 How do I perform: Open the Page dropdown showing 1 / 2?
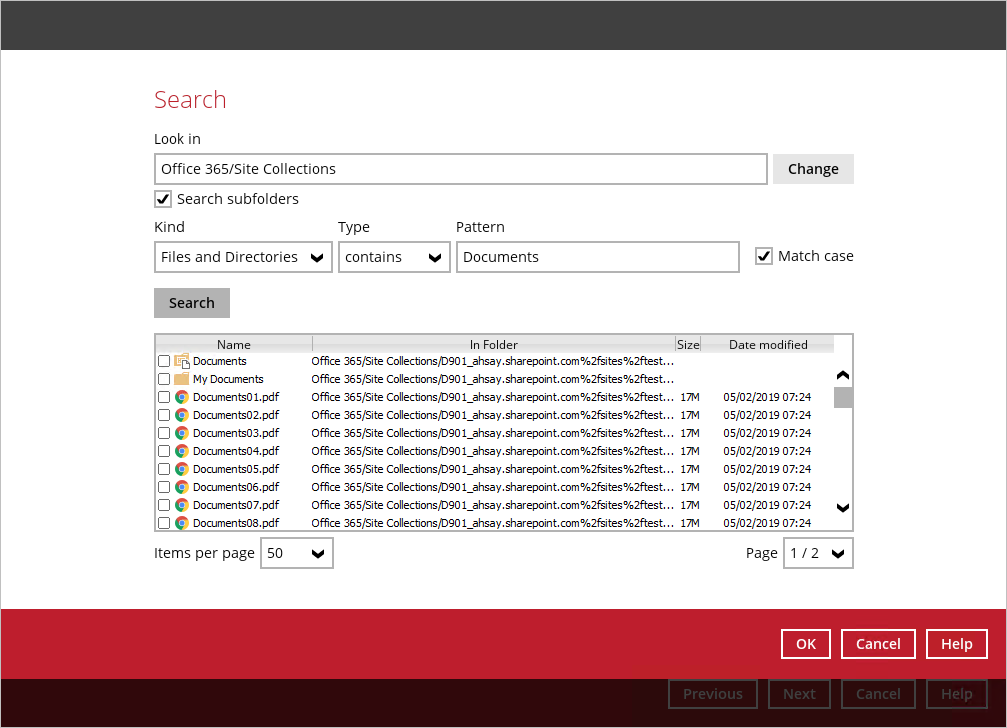pyautogui.click(x=818, y=553)
